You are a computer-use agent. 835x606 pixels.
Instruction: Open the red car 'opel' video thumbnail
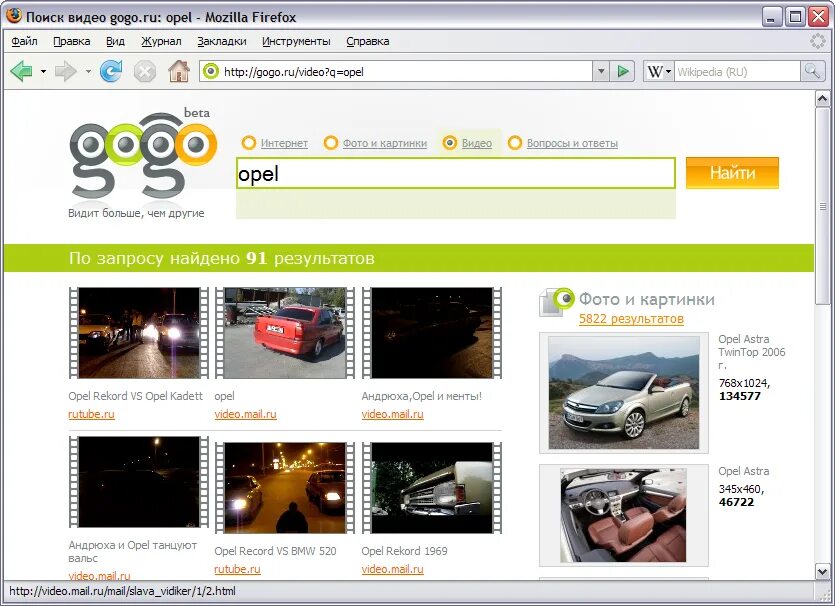pyautogui.click(x=285, y=333)
